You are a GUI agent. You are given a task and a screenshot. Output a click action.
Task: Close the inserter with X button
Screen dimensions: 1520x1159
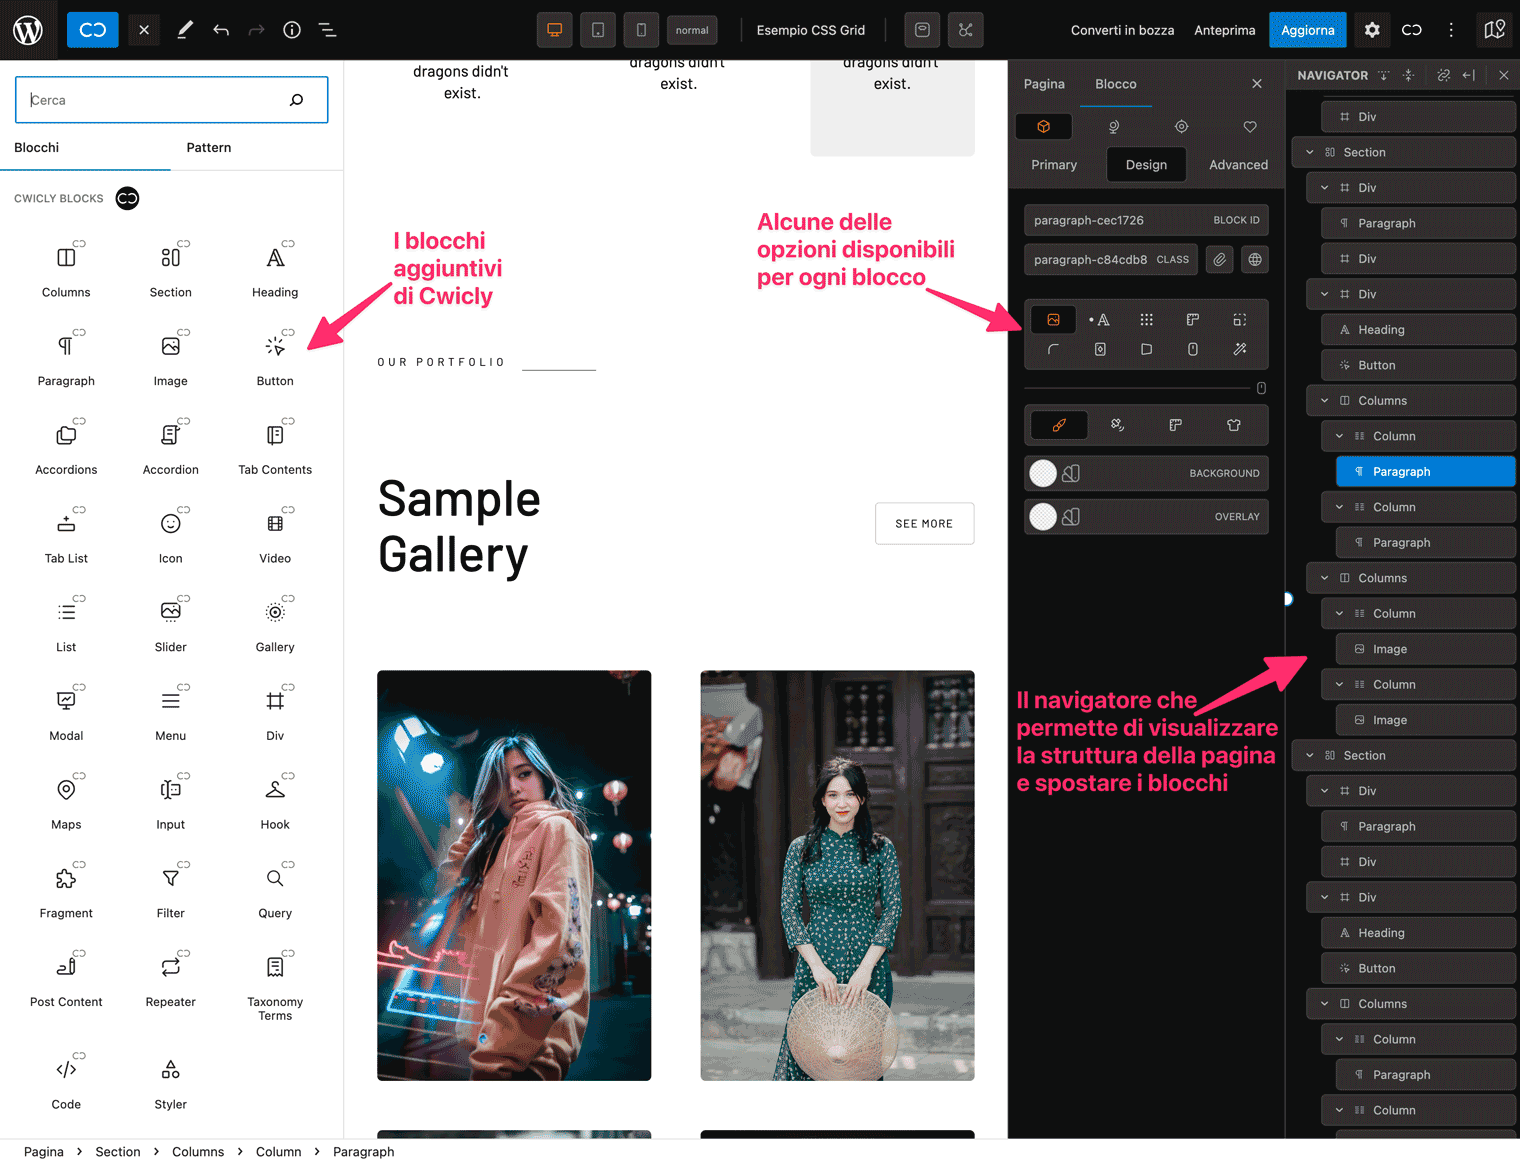(x=144, y=30)
